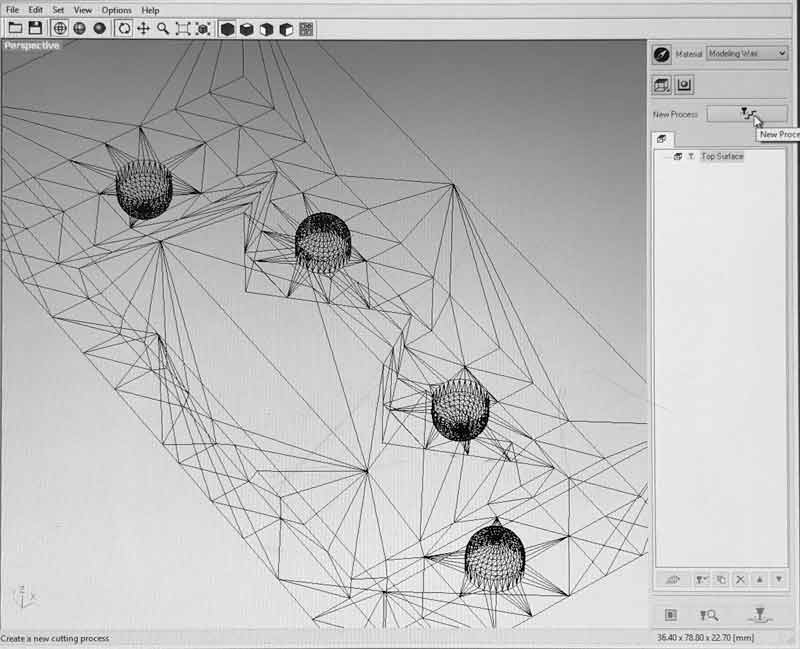Open the Help menu
The height and width of the screenshot is (649, 800).
[x=150, y=10]
